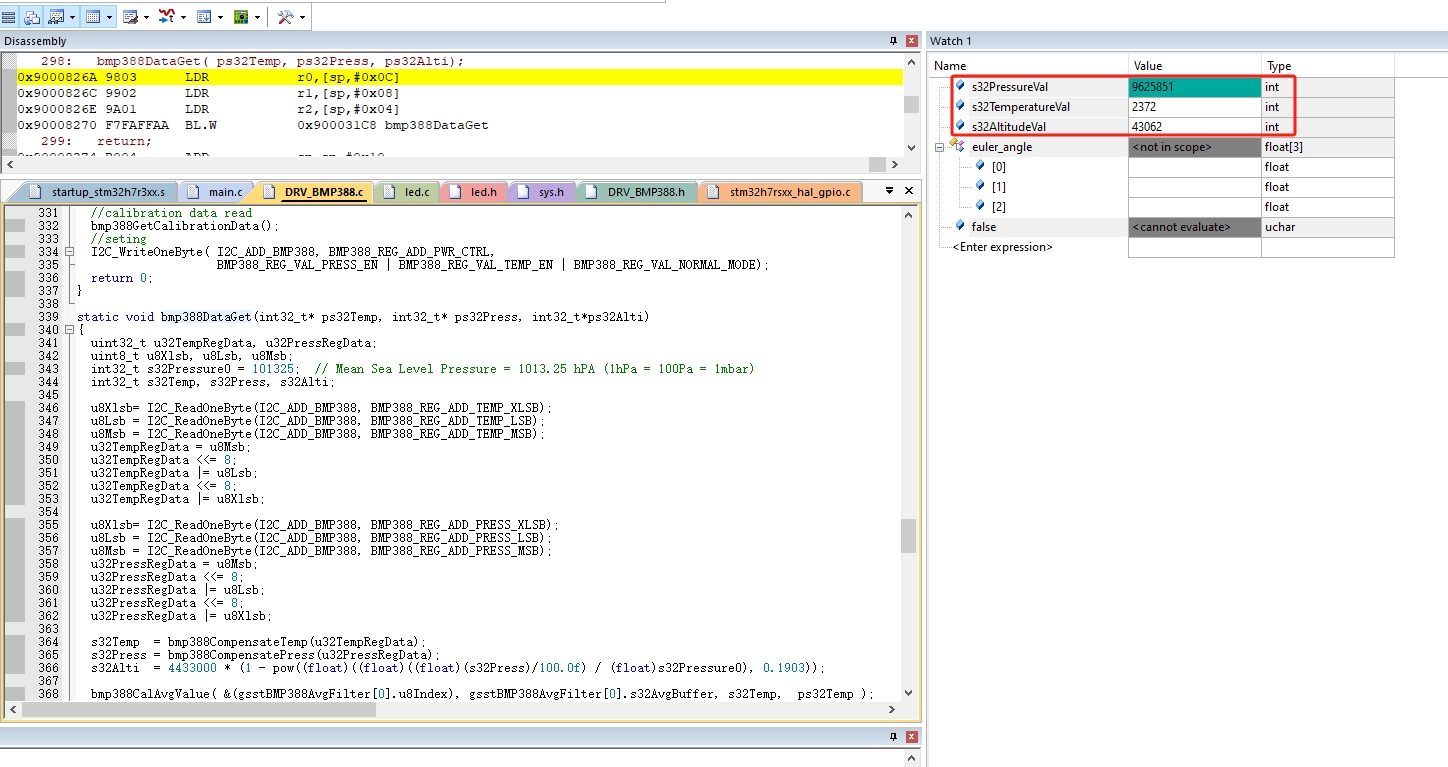Click the Disassembly scroll-down arrow

(x=911, y=147)
